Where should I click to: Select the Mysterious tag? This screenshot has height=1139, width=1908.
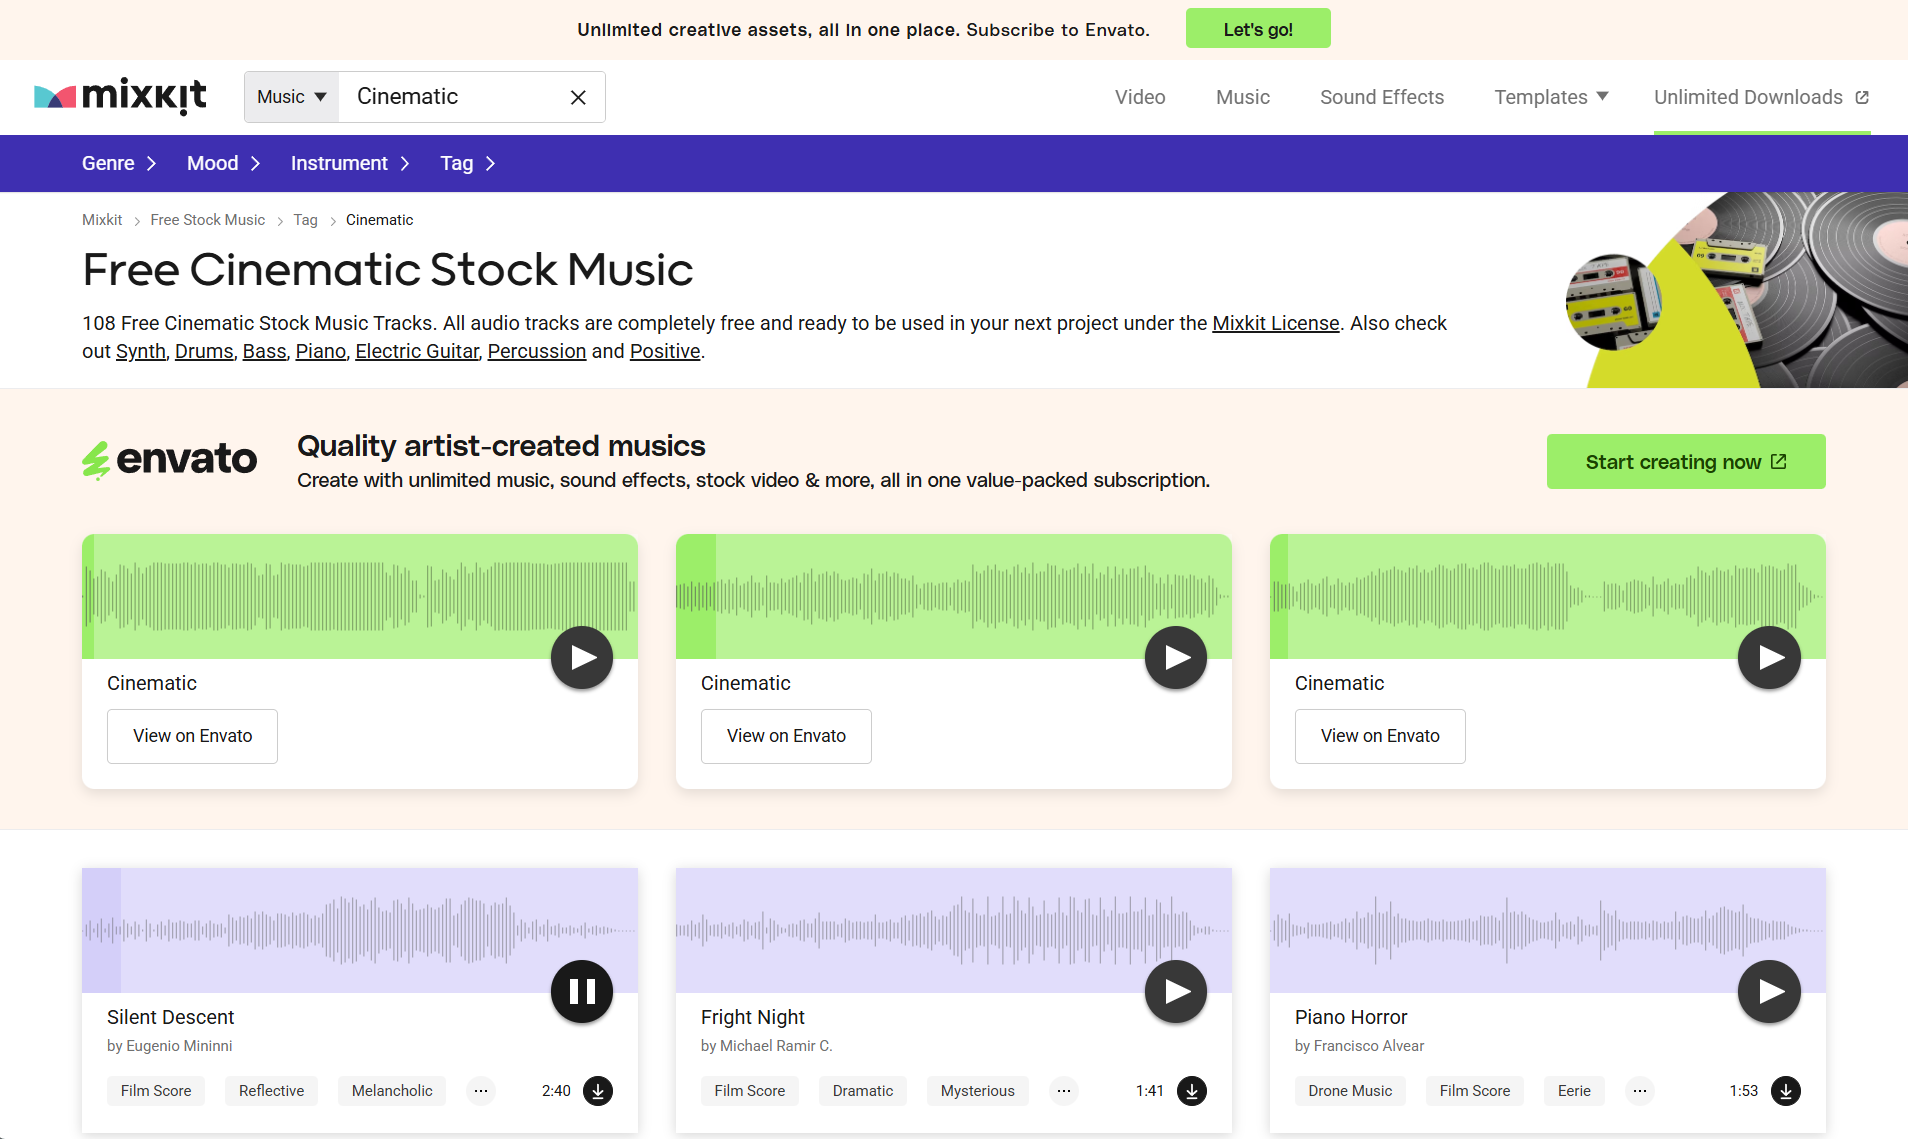pos(978,1091)
